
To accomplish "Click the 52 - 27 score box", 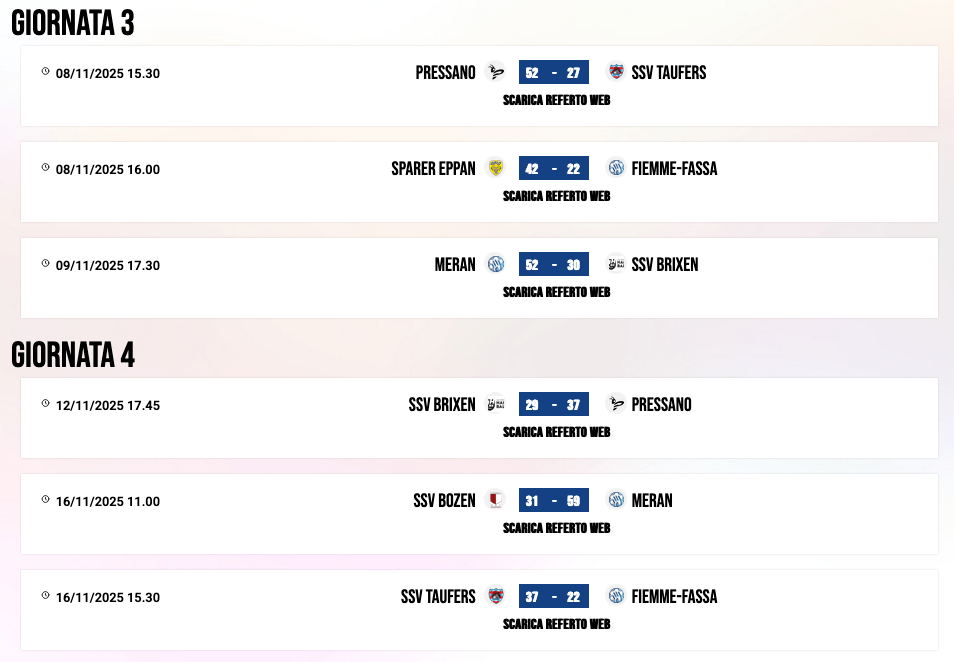I will point(554,72).
